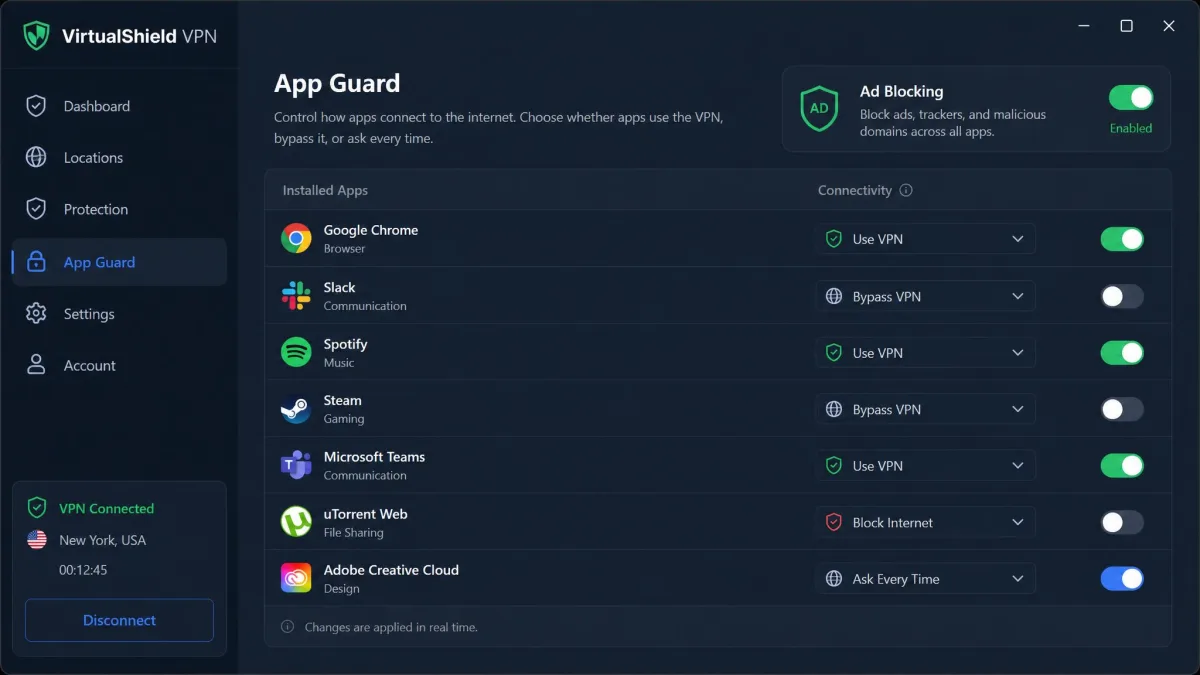
Task: Open the Protection page
Action: click(x=119, y=209)
